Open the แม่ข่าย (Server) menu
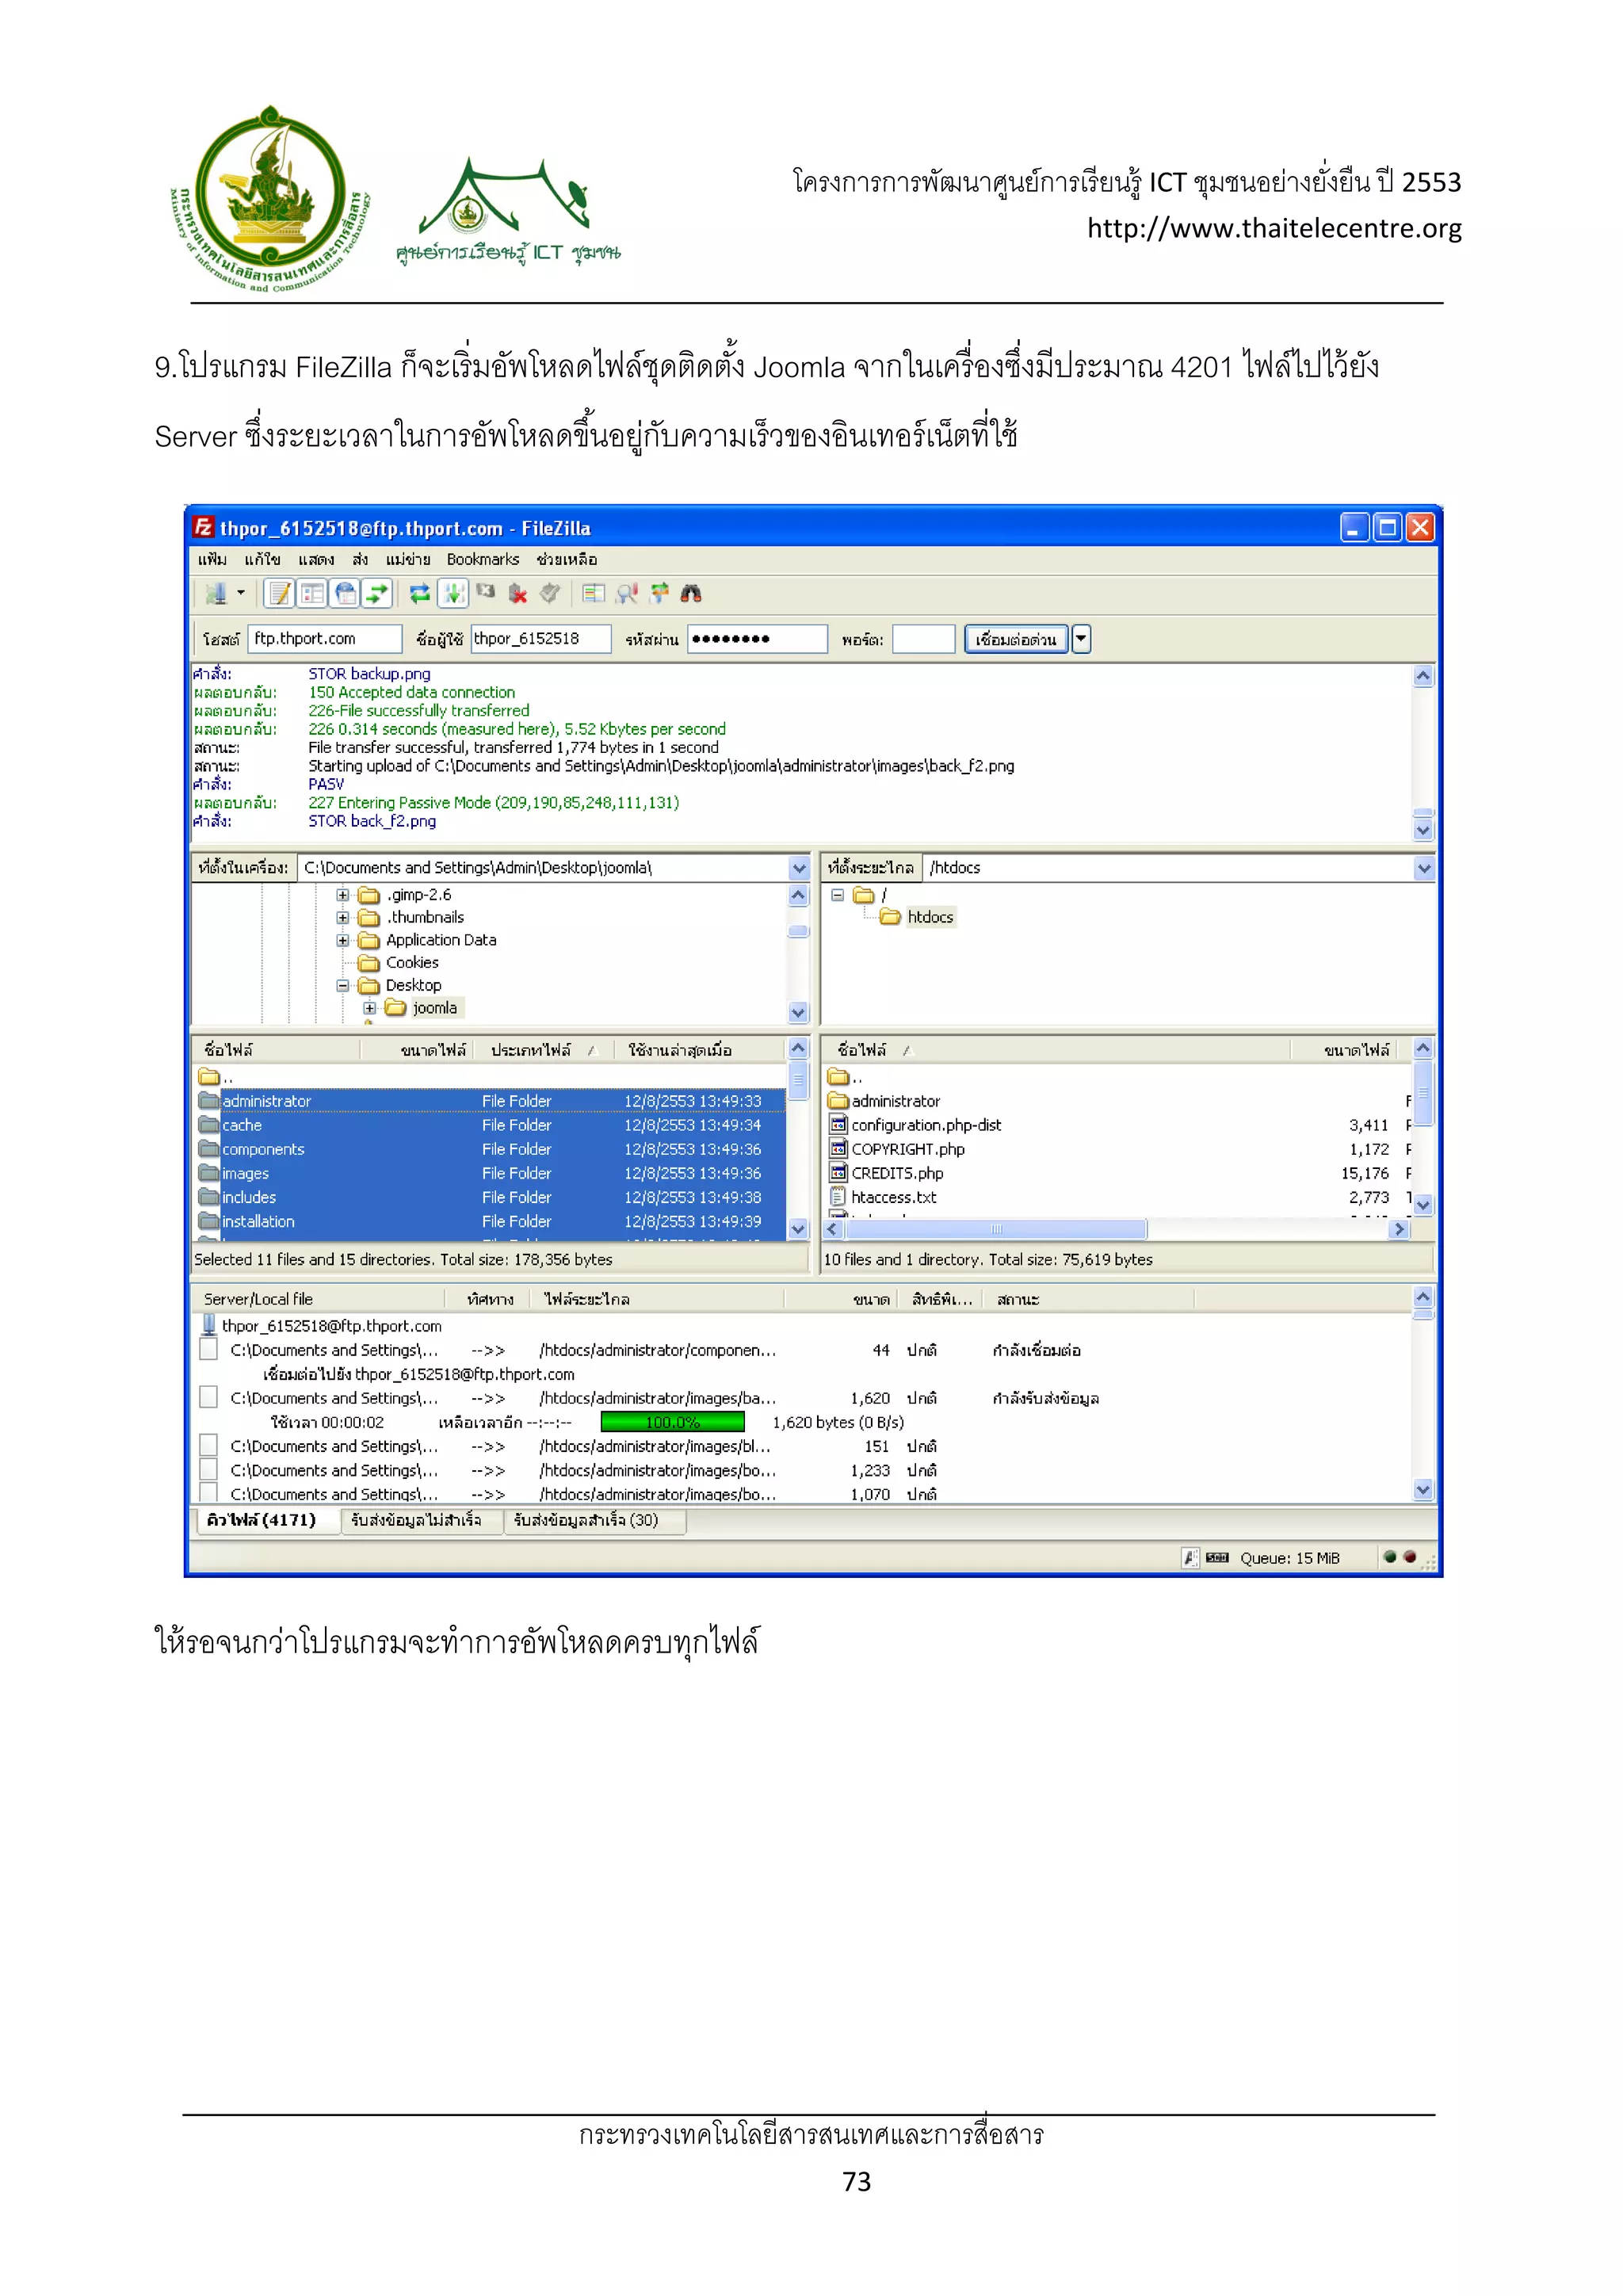1623x2296 pixels. coord(408,559)
